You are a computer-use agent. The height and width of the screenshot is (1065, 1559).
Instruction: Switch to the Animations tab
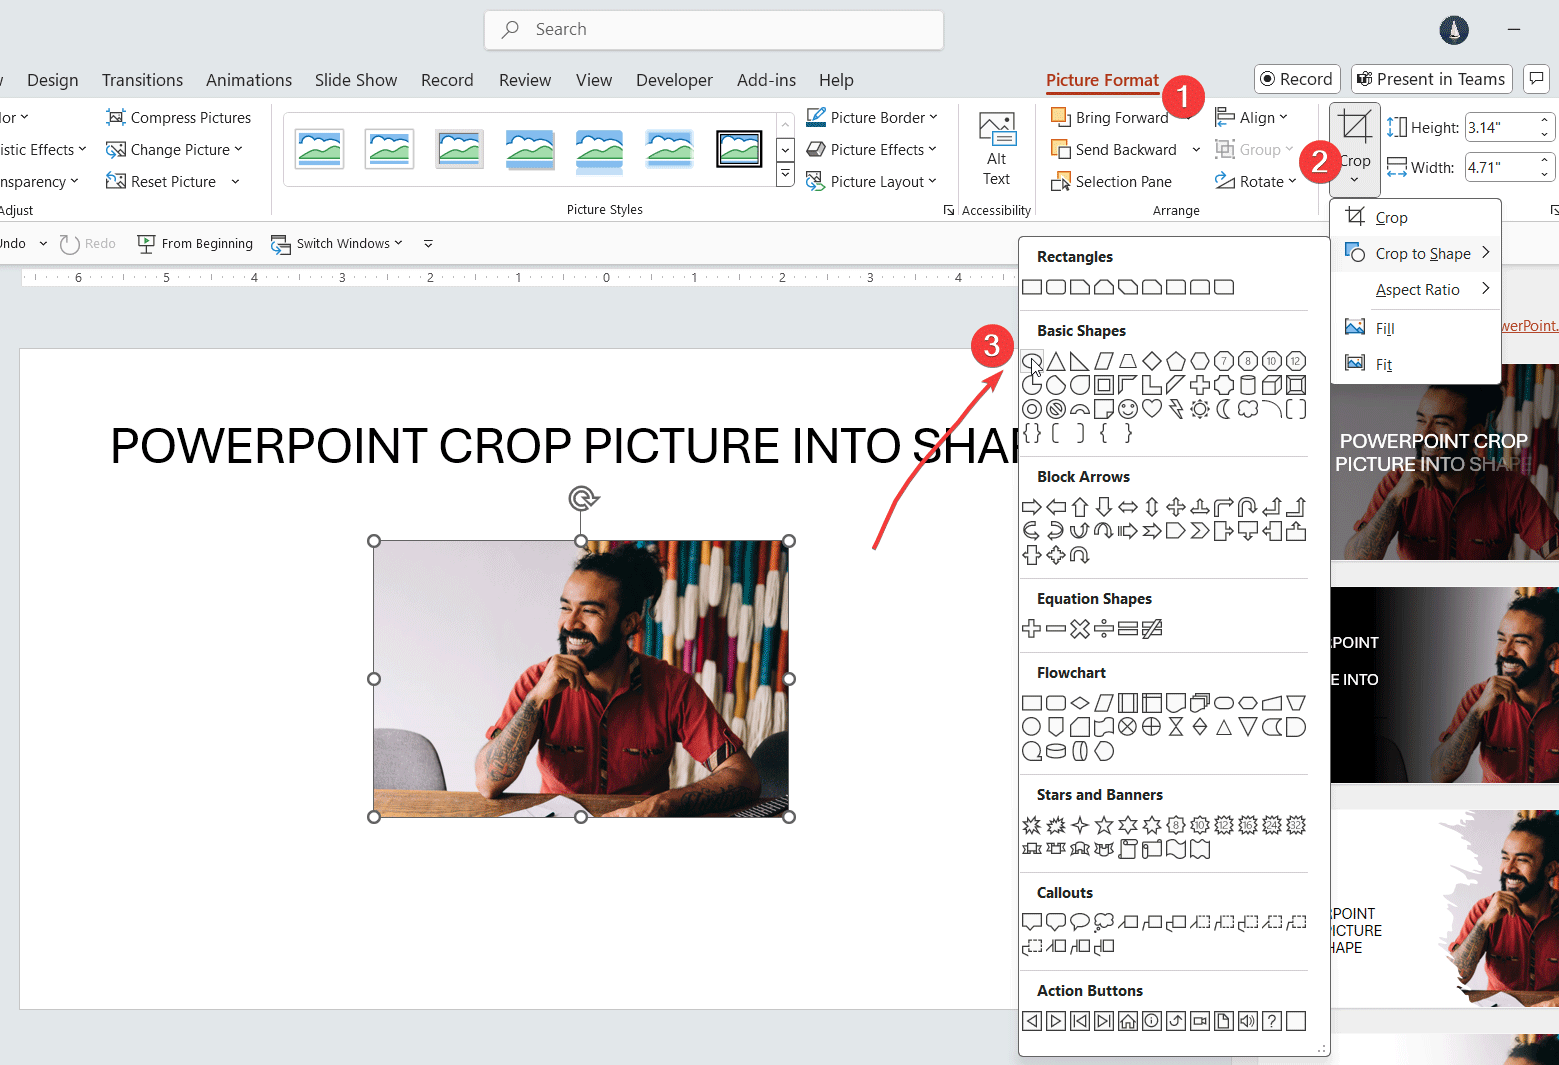pyautogui.click(x=248, y=80)
